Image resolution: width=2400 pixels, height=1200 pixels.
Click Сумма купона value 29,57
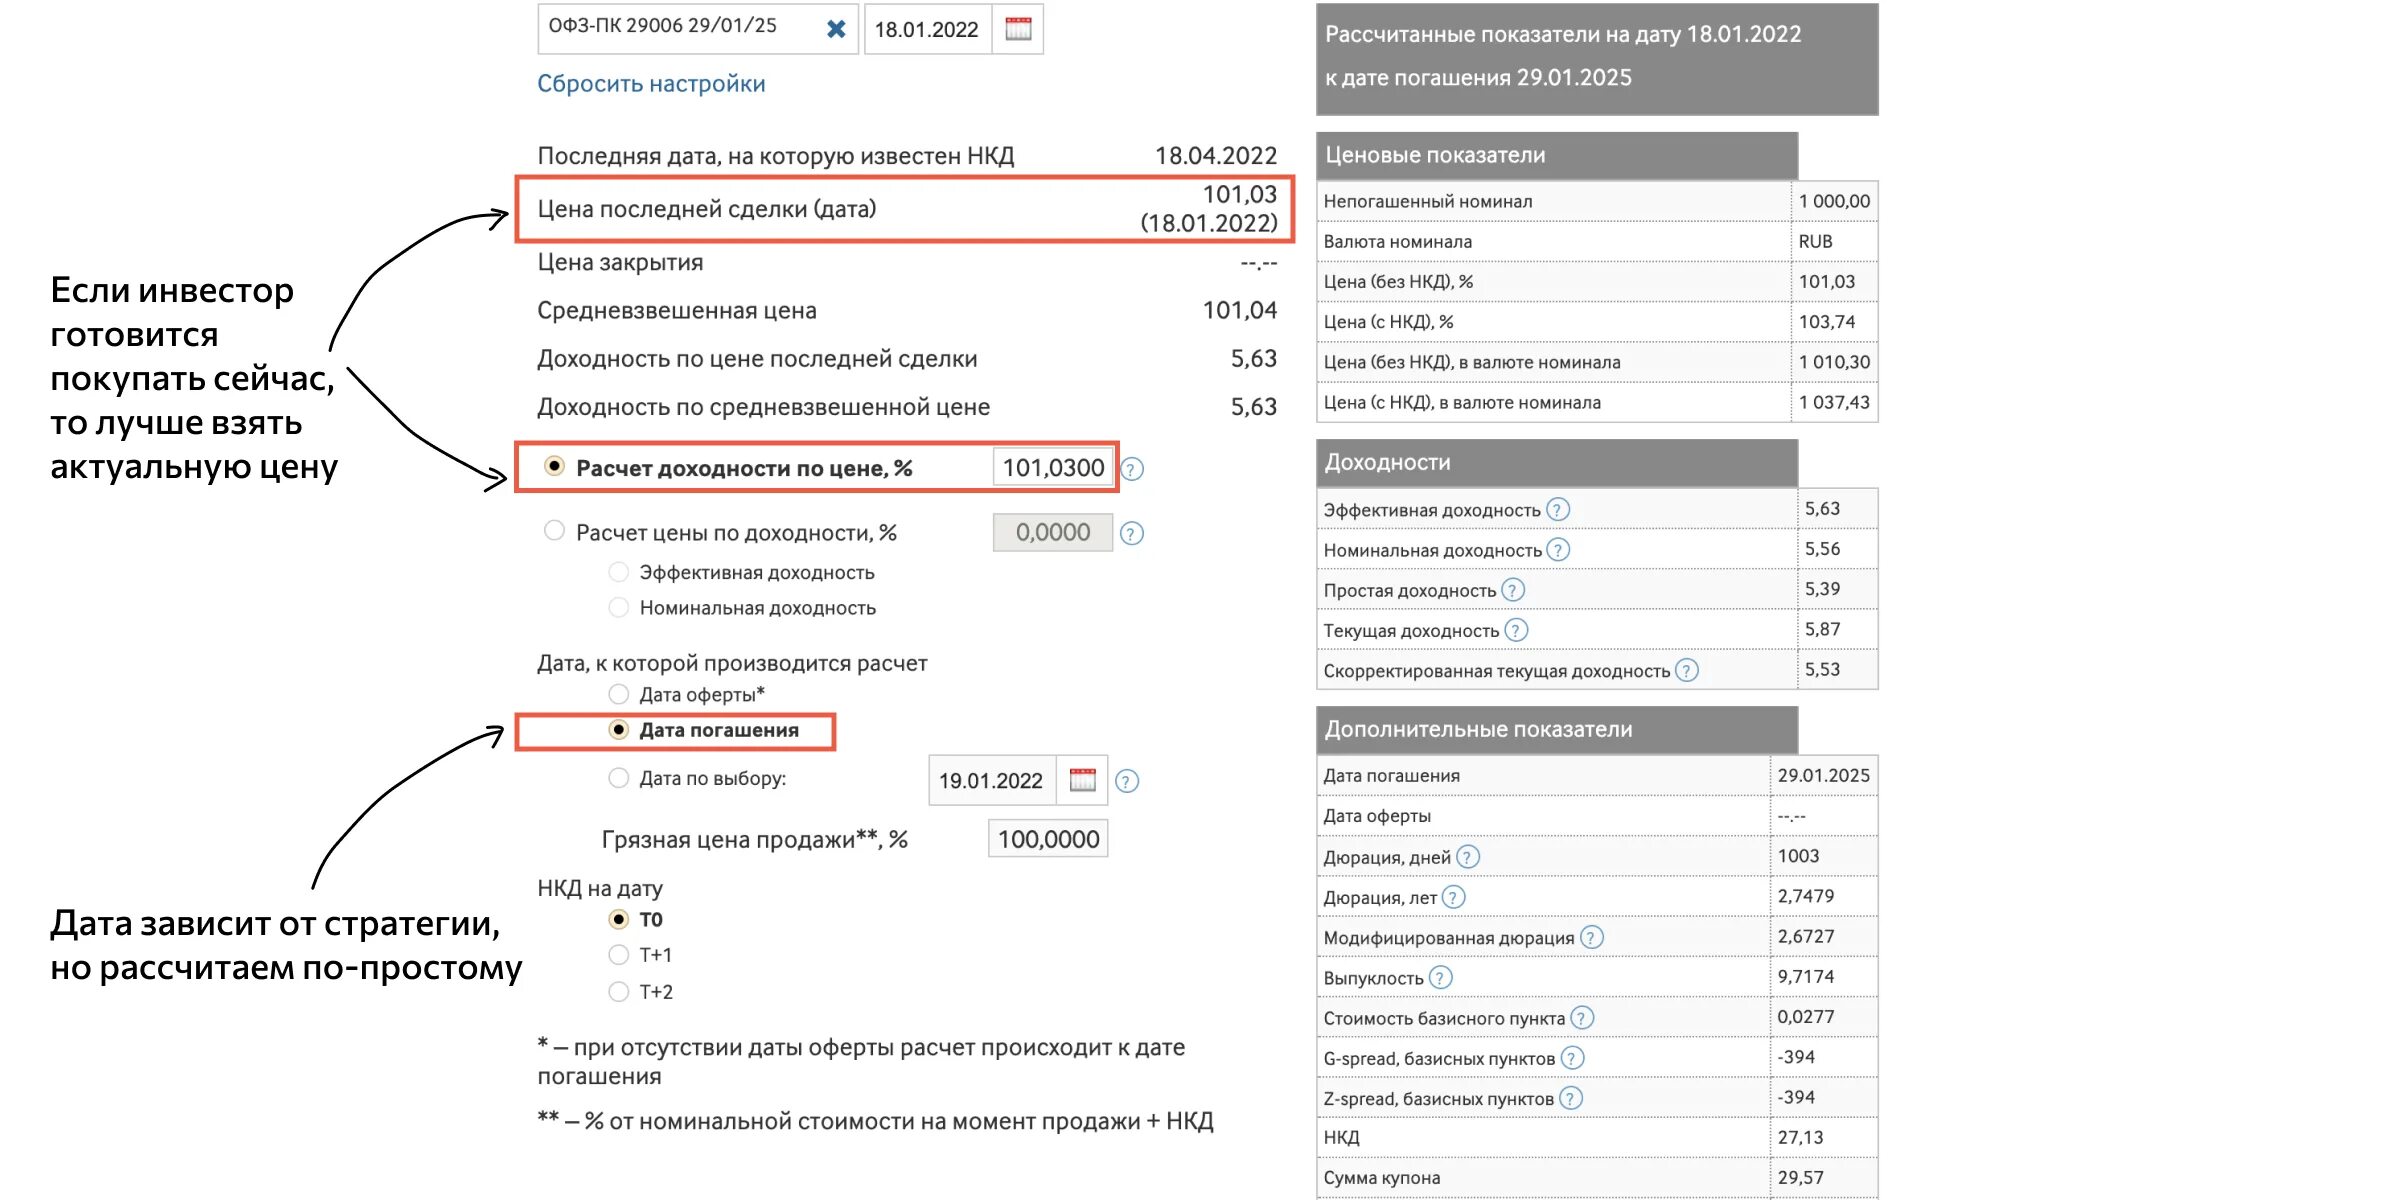1800,1177
